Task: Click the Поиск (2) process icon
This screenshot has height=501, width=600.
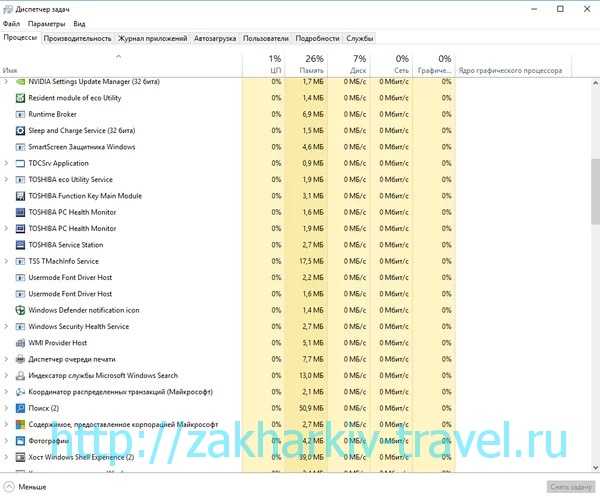Action: coord(20,408)
